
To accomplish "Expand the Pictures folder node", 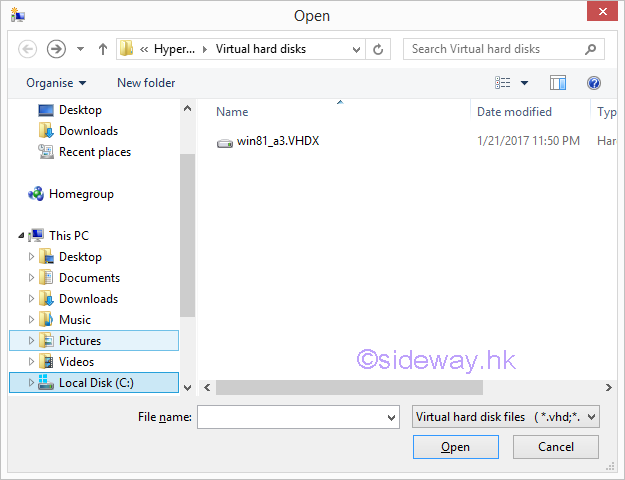I will coord(32,341).
